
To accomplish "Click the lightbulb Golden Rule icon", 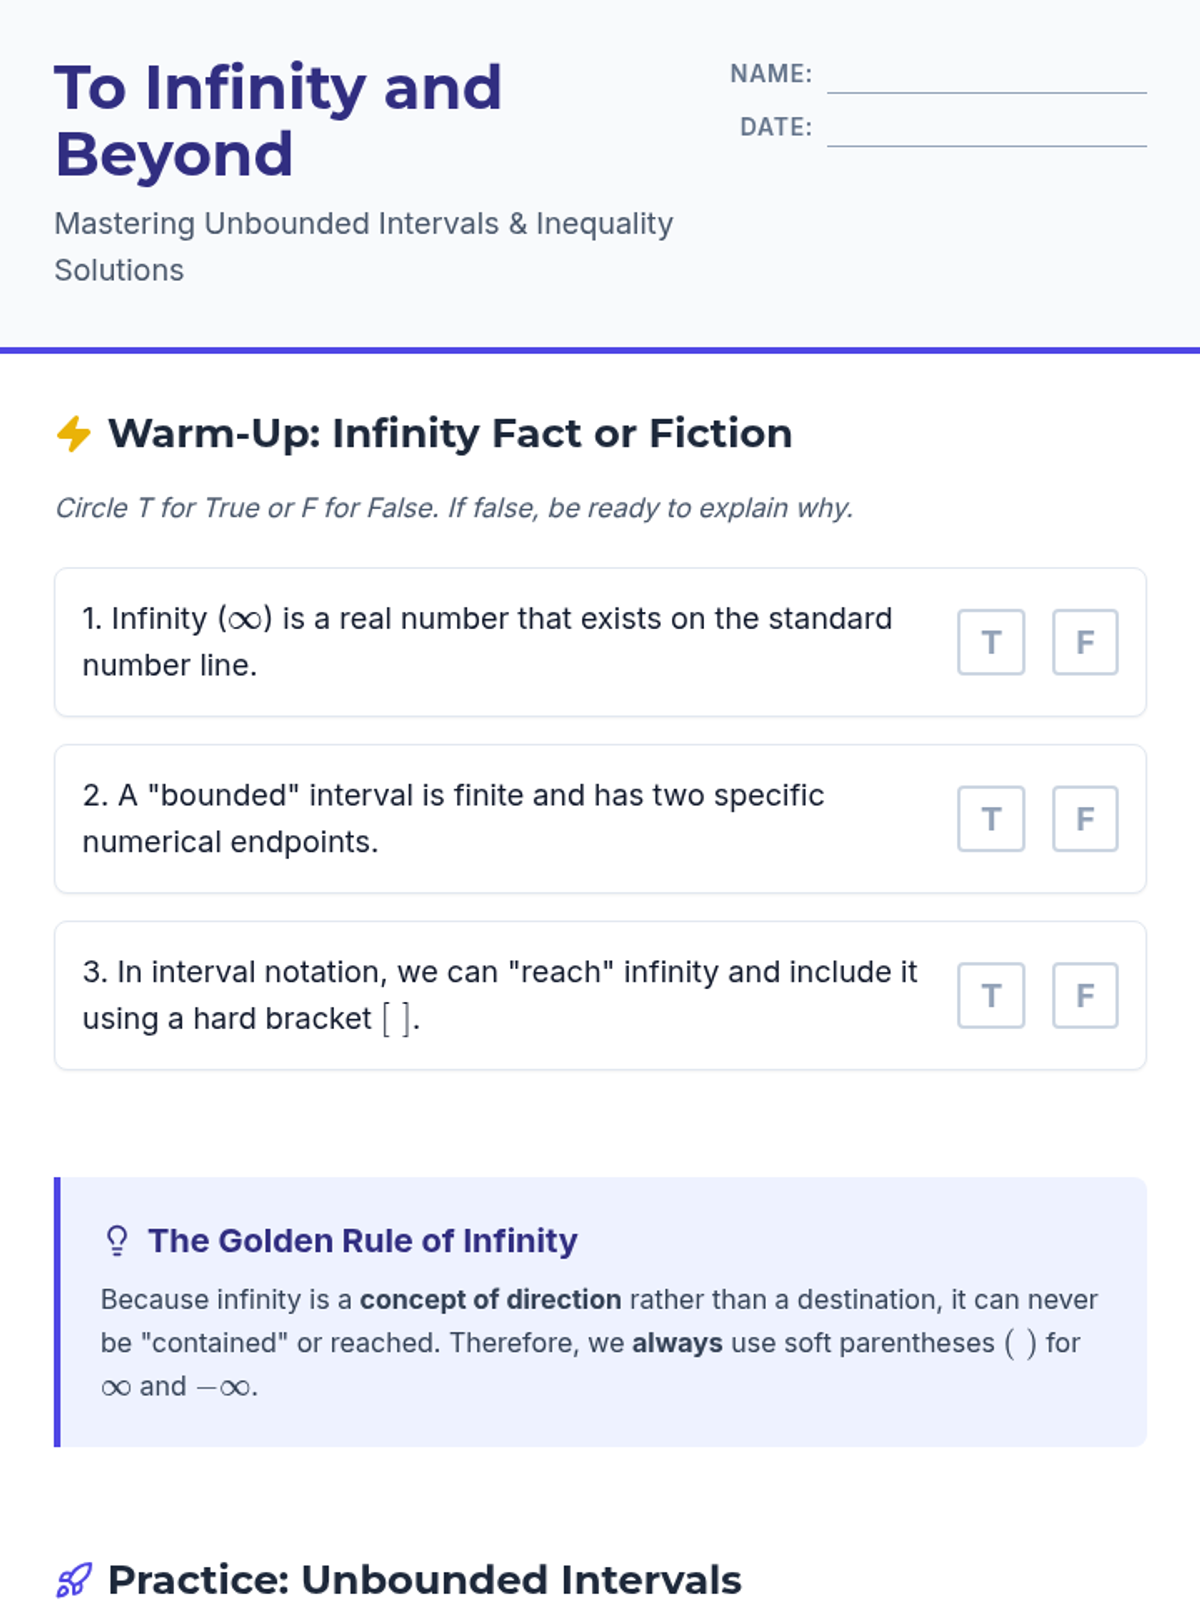I will pos(117,1241).
